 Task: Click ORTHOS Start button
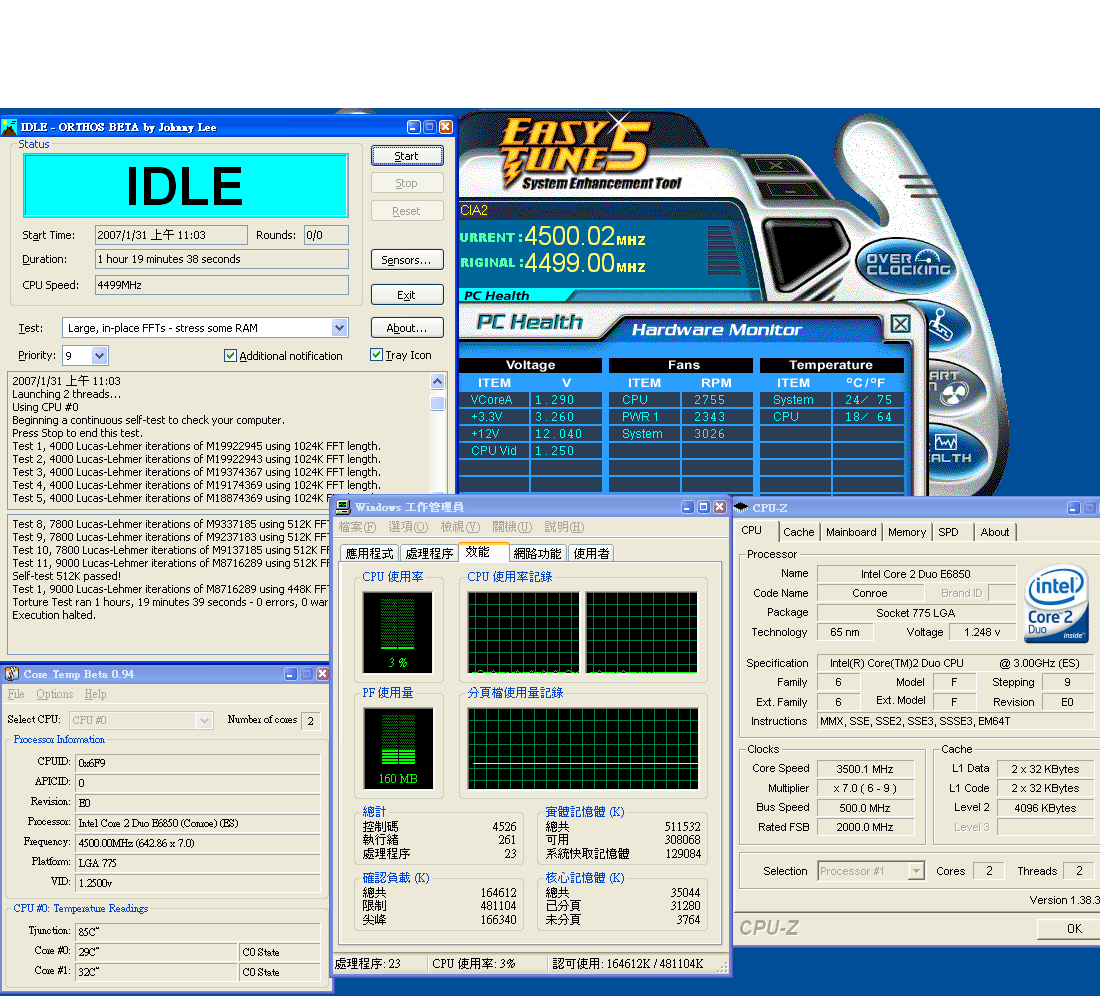(407, 156)
